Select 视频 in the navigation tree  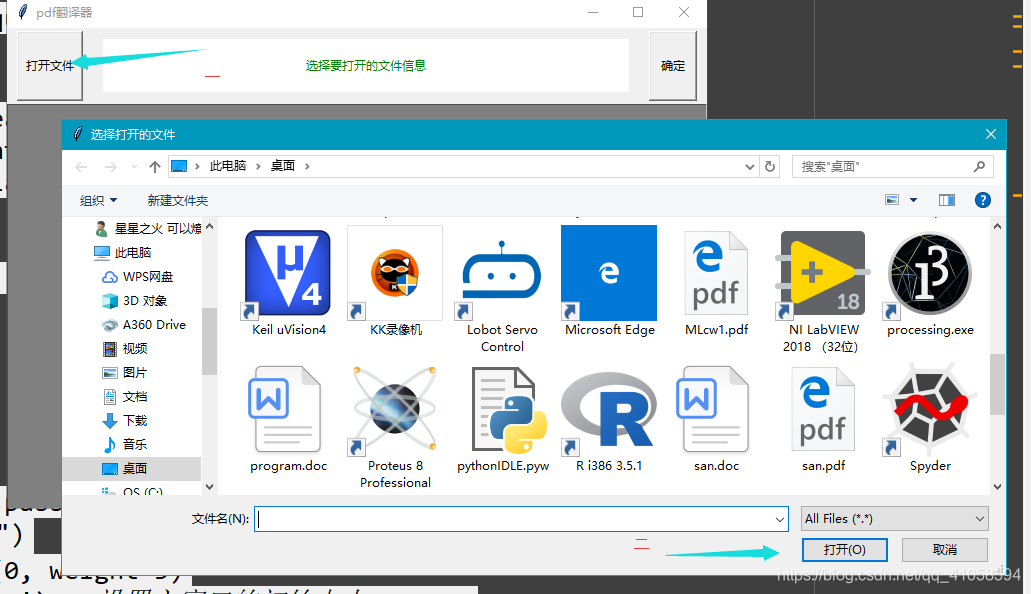125,349
